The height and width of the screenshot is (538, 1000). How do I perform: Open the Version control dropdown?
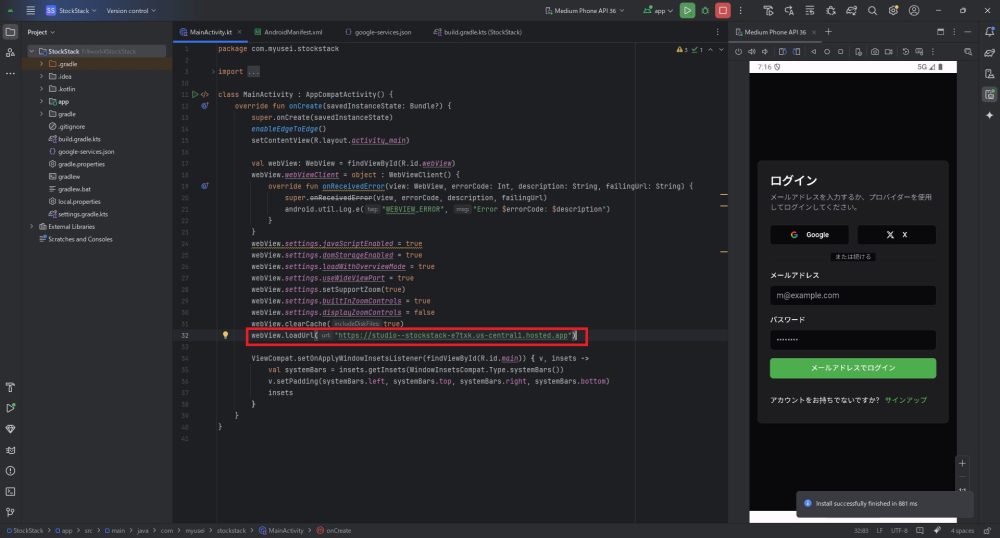133,10
